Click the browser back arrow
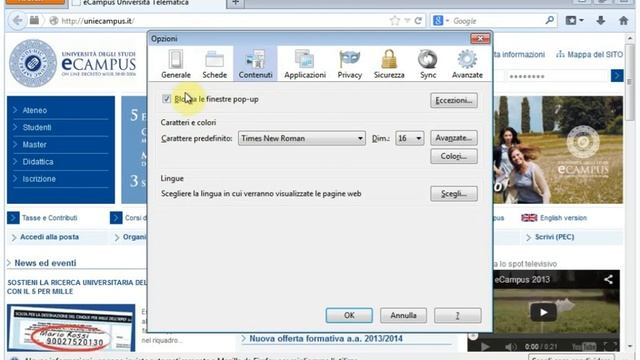The width and height of the screenshot is (640, 360). [x=18, y=20]
